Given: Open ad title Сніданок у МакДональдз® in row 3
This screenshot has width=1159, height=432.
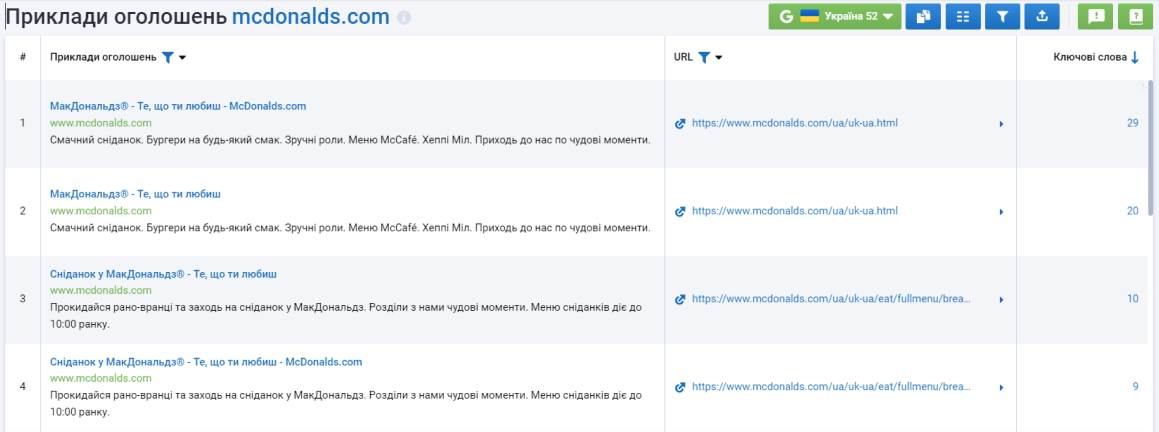Looking at the screenshot, I should tap(163, 274).
